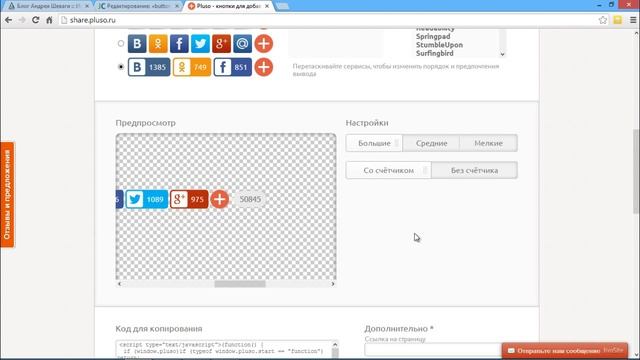Go forward with the browser forward arrow
This screenshot has width=640, height=360.
[22, 20]
